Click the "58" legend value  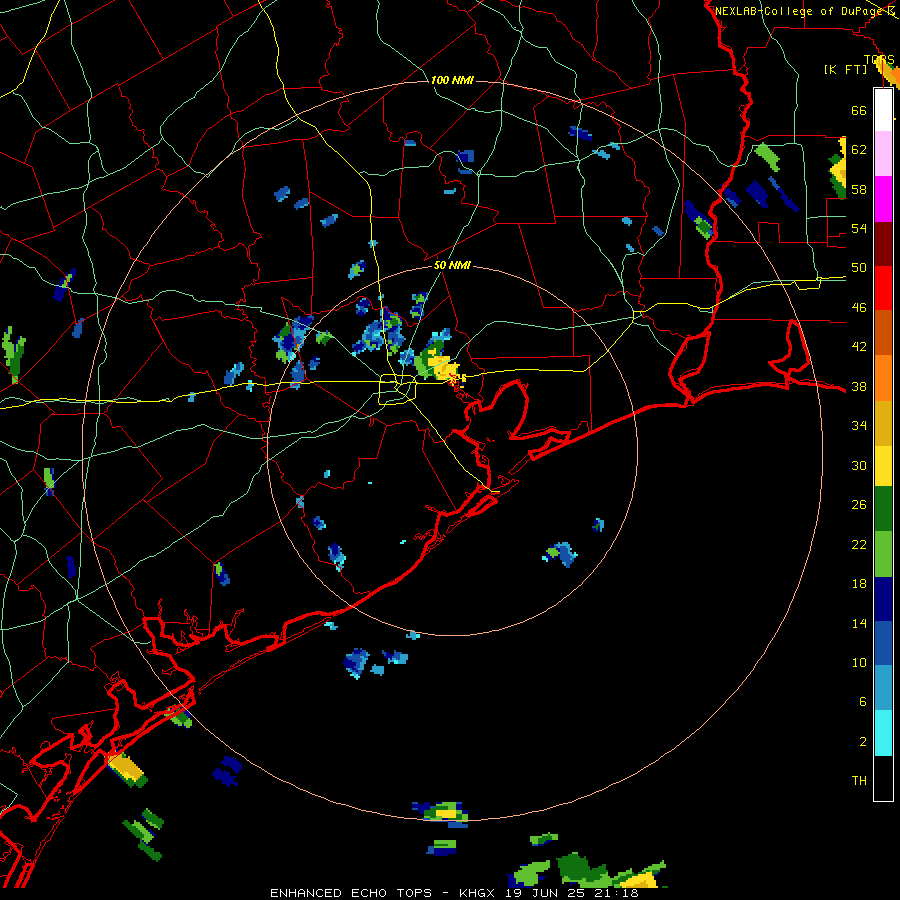coord(859,189)
